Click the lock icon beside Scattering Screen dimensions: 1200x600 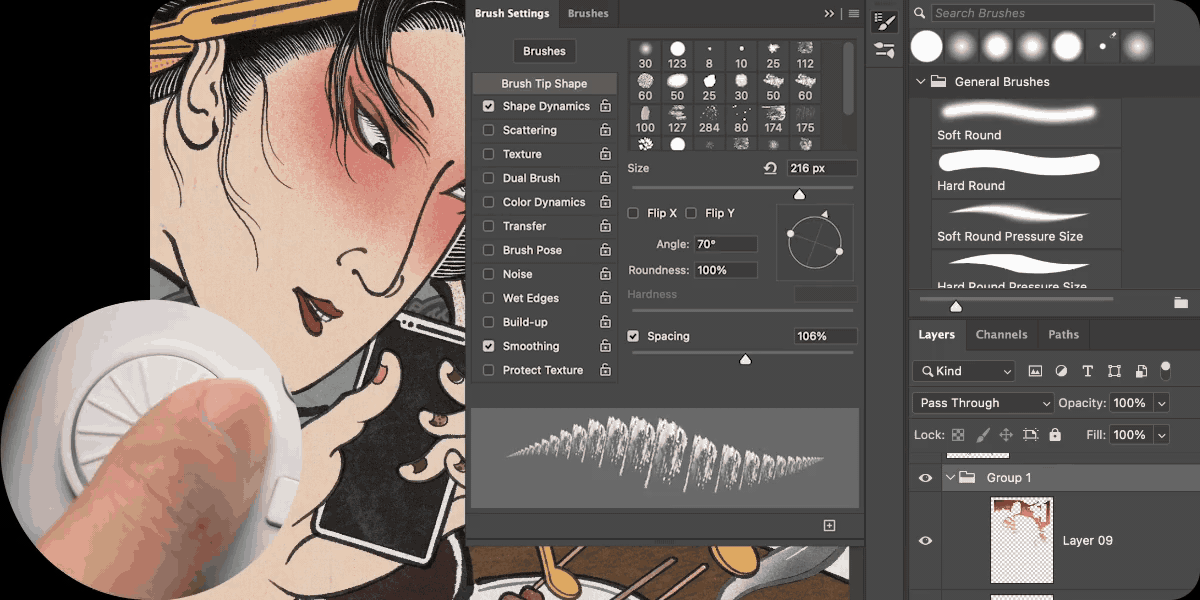[x=605, y=130]
